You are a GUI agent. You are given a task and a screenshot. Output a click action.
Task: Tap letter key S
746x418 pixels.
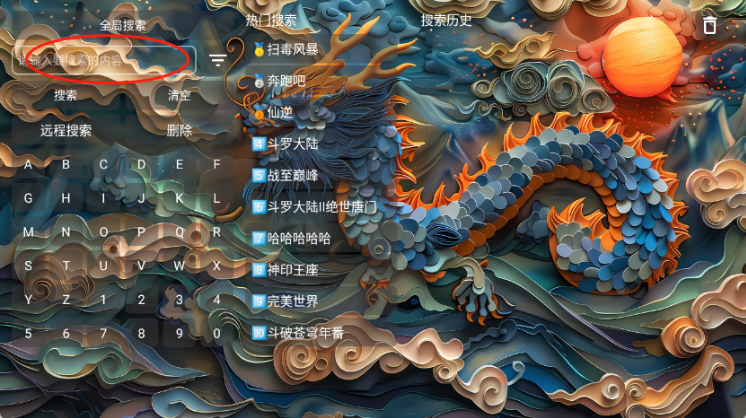coord(28,266)
